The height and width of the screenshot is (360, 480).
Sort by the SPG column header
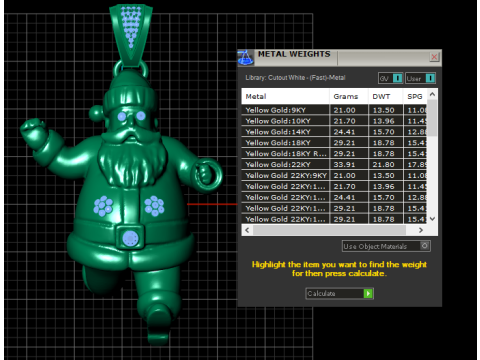(415, 96)
